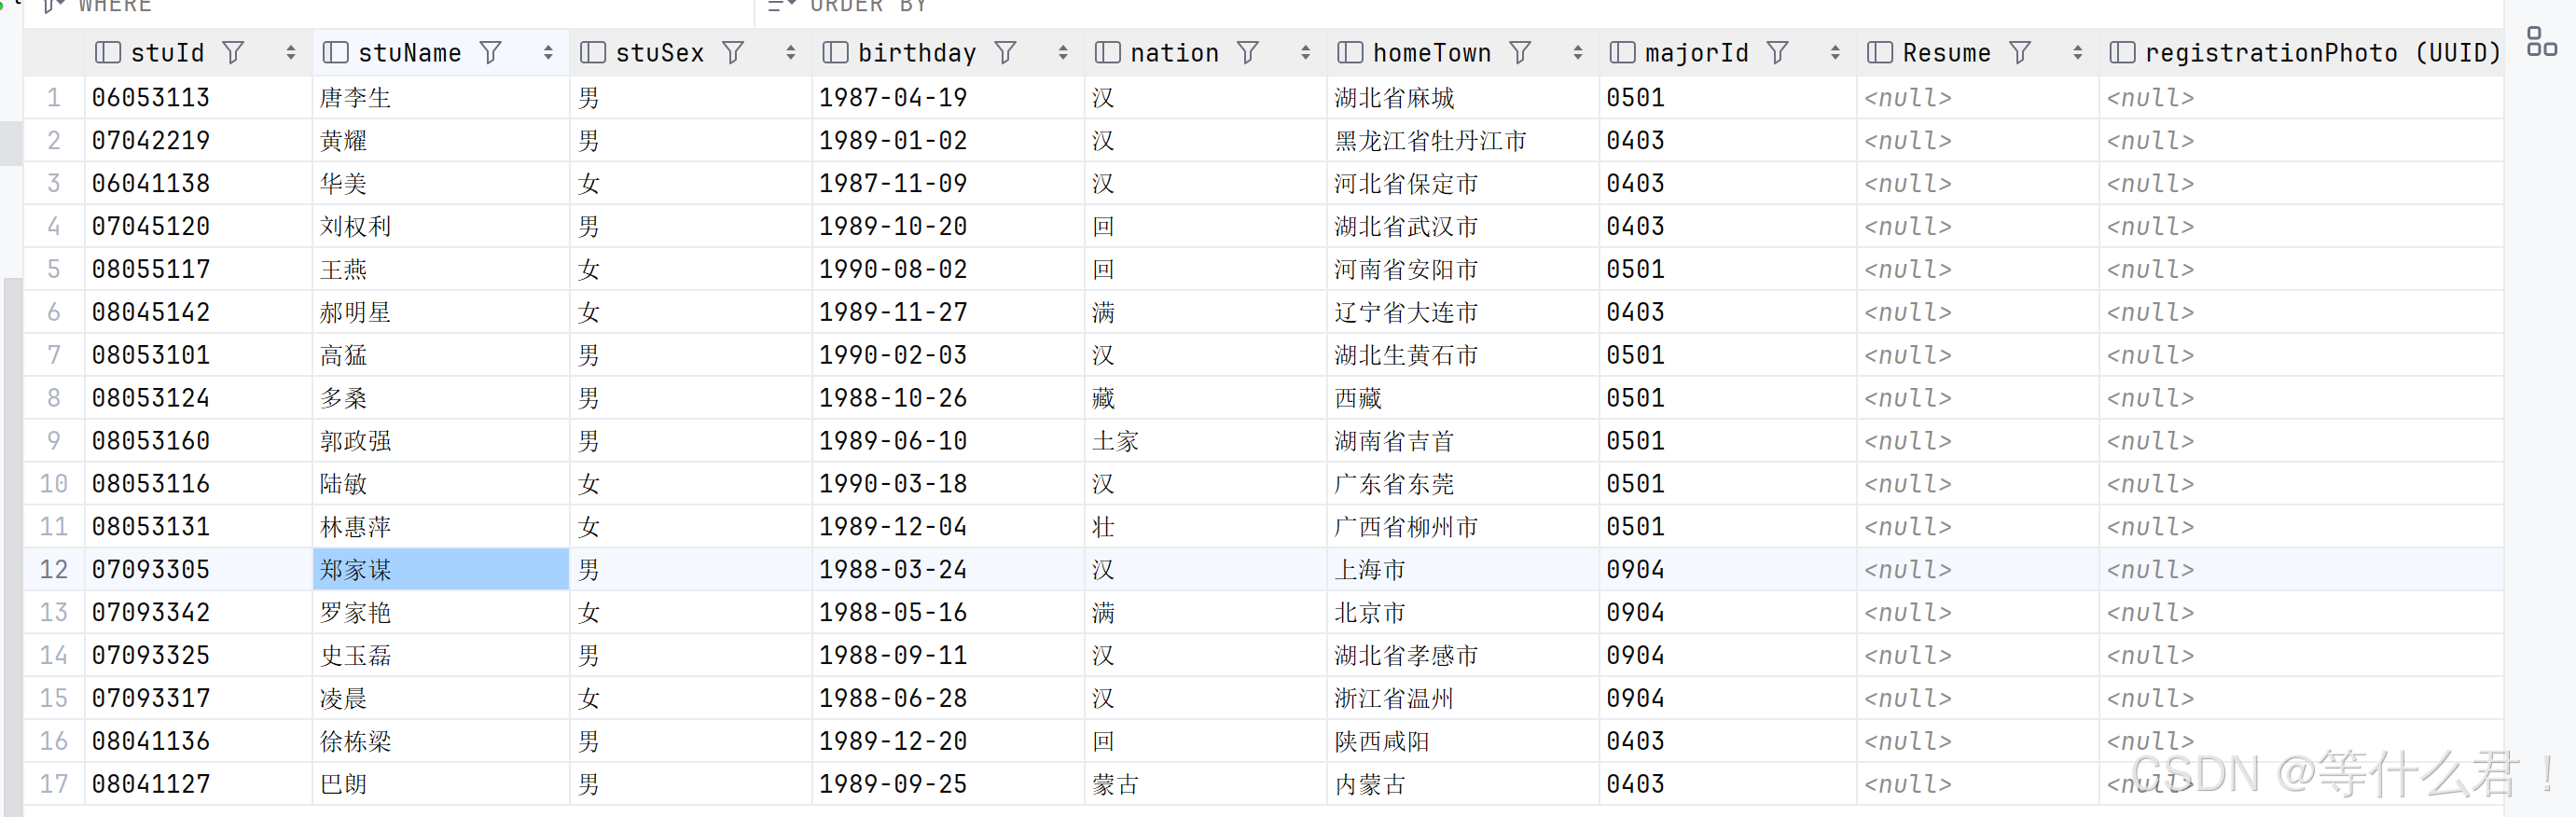Select nation cell 藏
Image resolution: width=2576 pixels, height=817 pixels.
1205,398
